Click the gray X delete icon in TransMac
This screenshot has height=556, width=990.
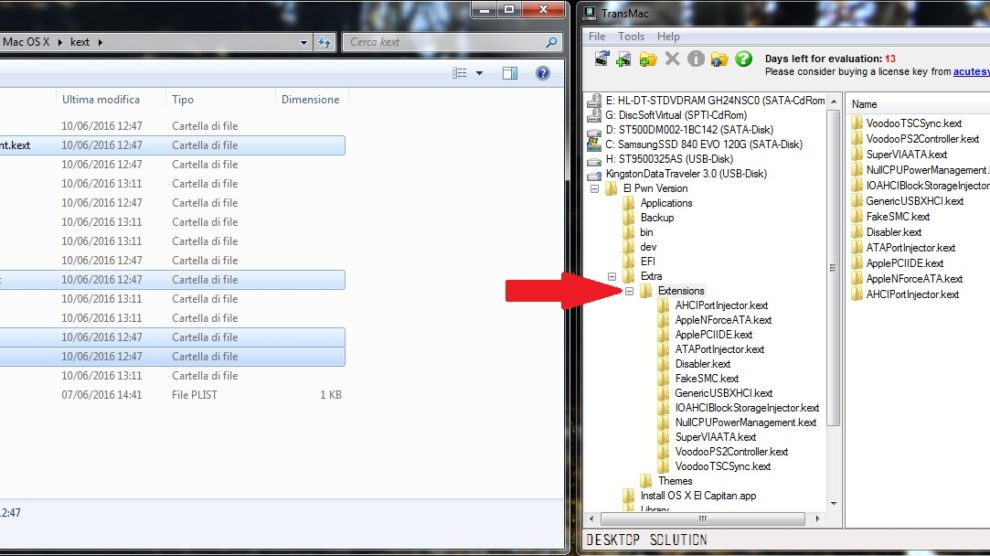(x=672, y=59)
